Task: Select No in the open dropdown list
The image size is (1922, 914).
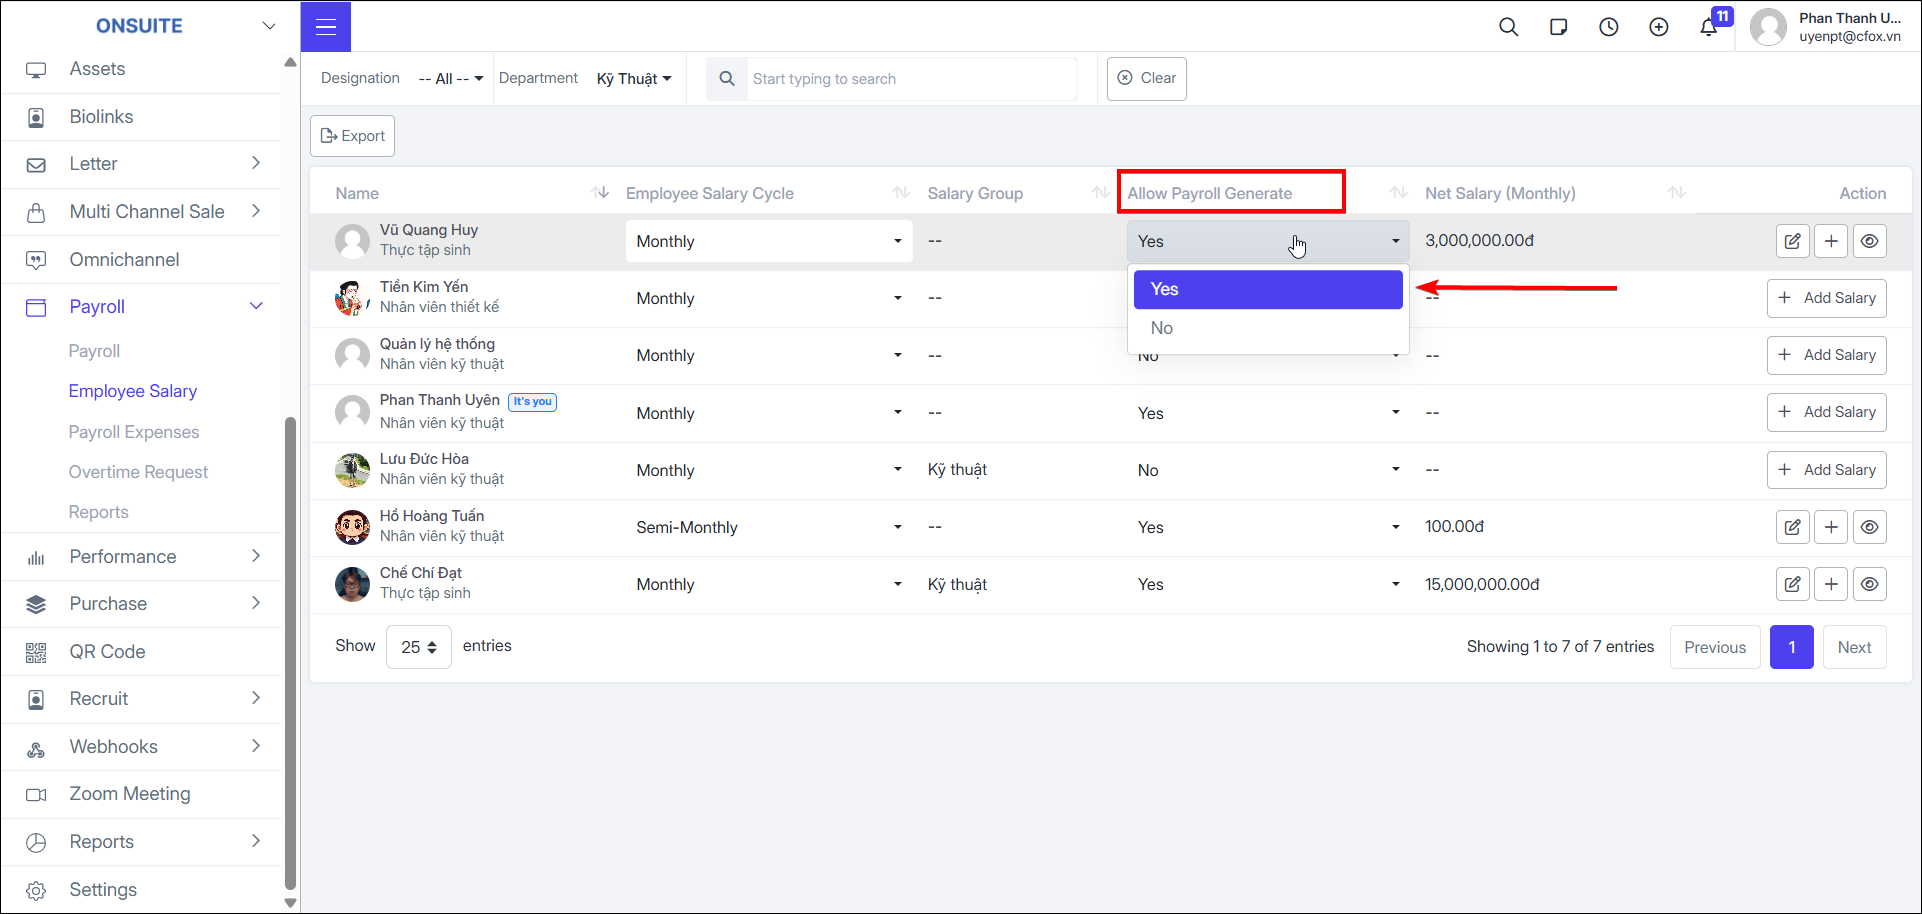Action: pos(1268,328)
